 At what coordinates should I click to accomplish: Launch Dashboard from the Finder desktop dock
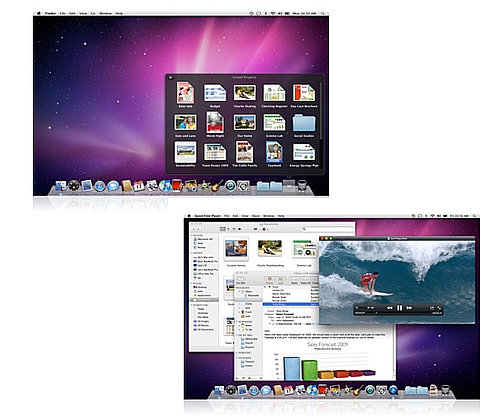tap(74, 186)
